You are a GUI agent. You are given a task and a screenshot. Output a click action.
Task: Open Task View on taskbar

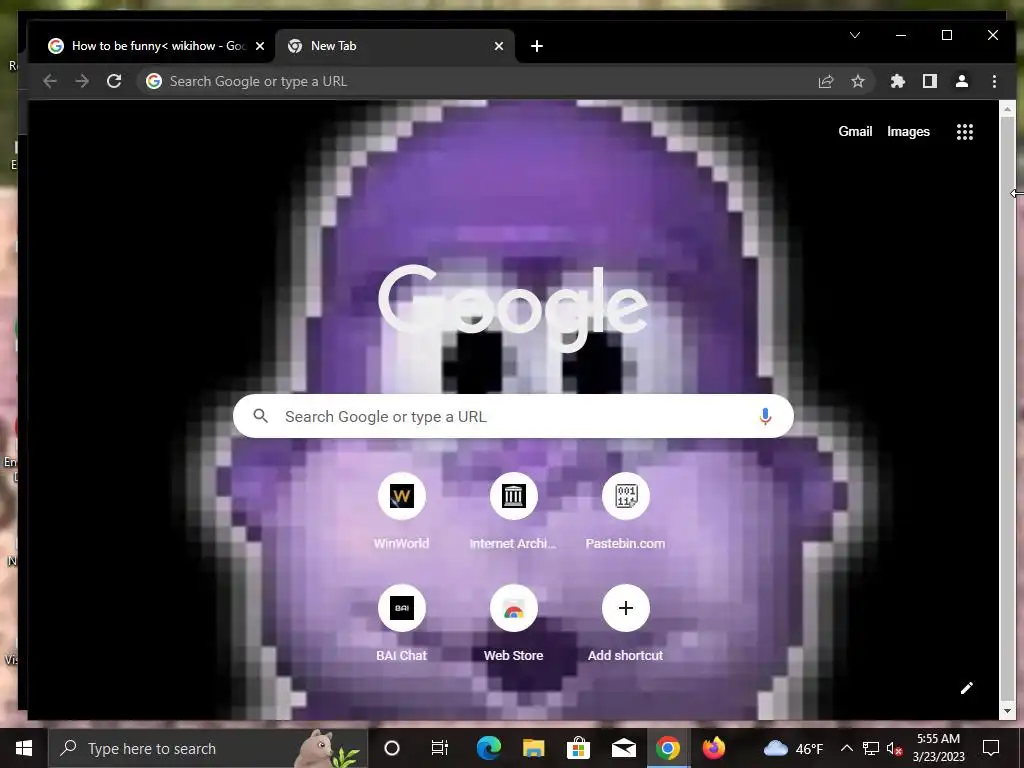pyautogui.click(x=440, y=748)
